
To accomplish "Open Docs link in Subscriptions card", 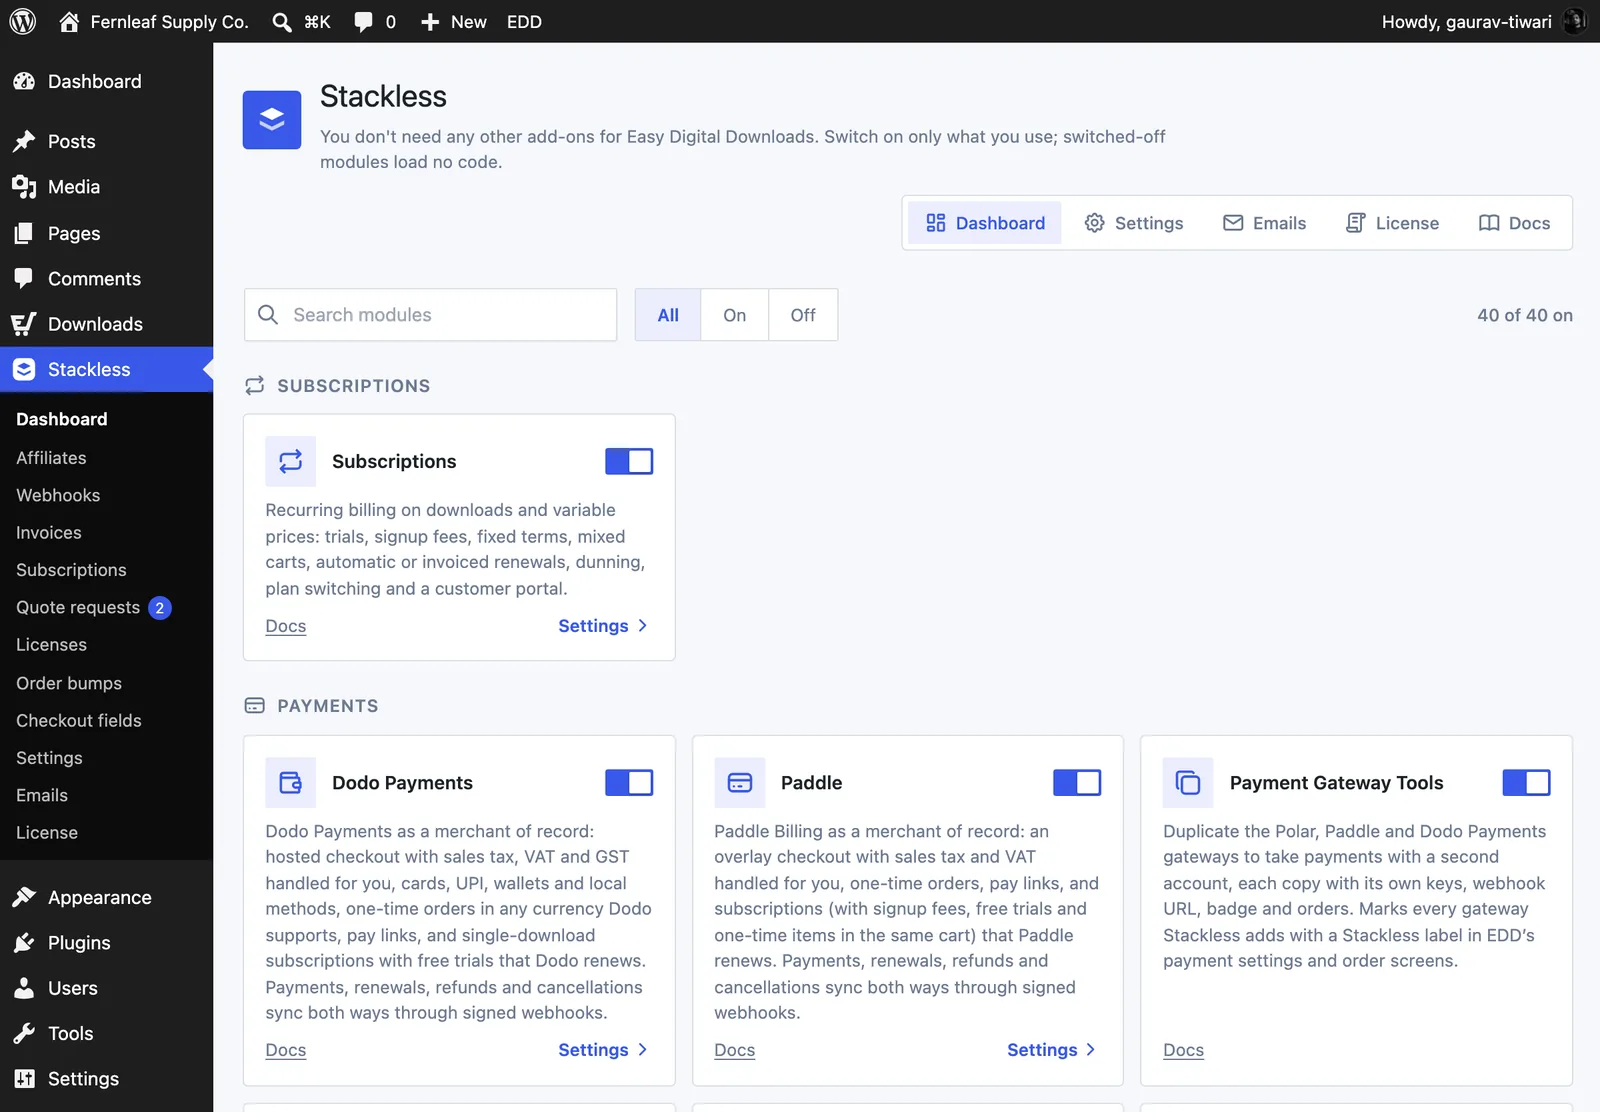I will pos(286,626).
